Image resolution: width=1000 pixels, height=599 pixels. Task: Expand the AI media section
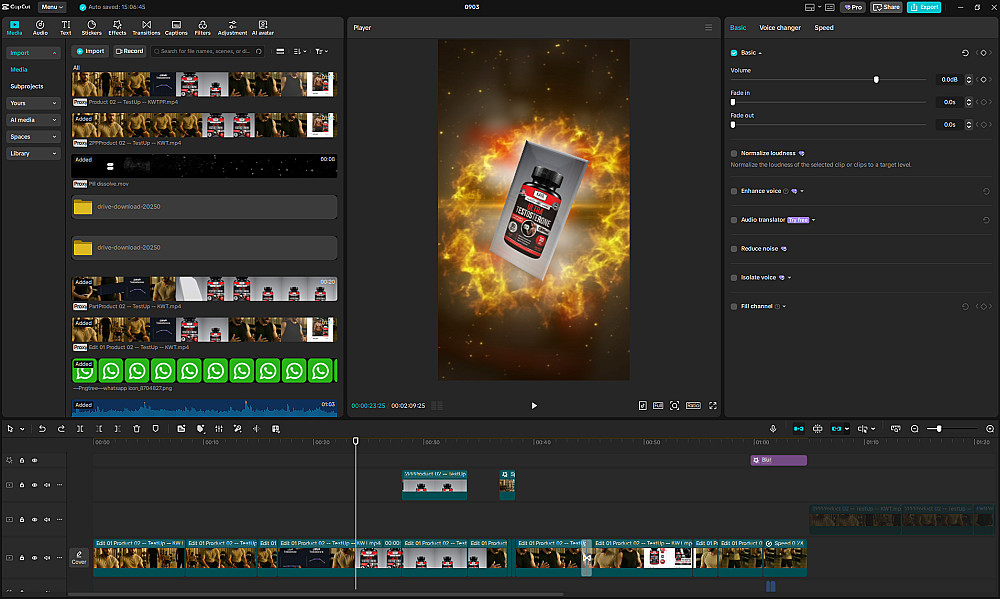pyautogui.click(x=34, y=120)
